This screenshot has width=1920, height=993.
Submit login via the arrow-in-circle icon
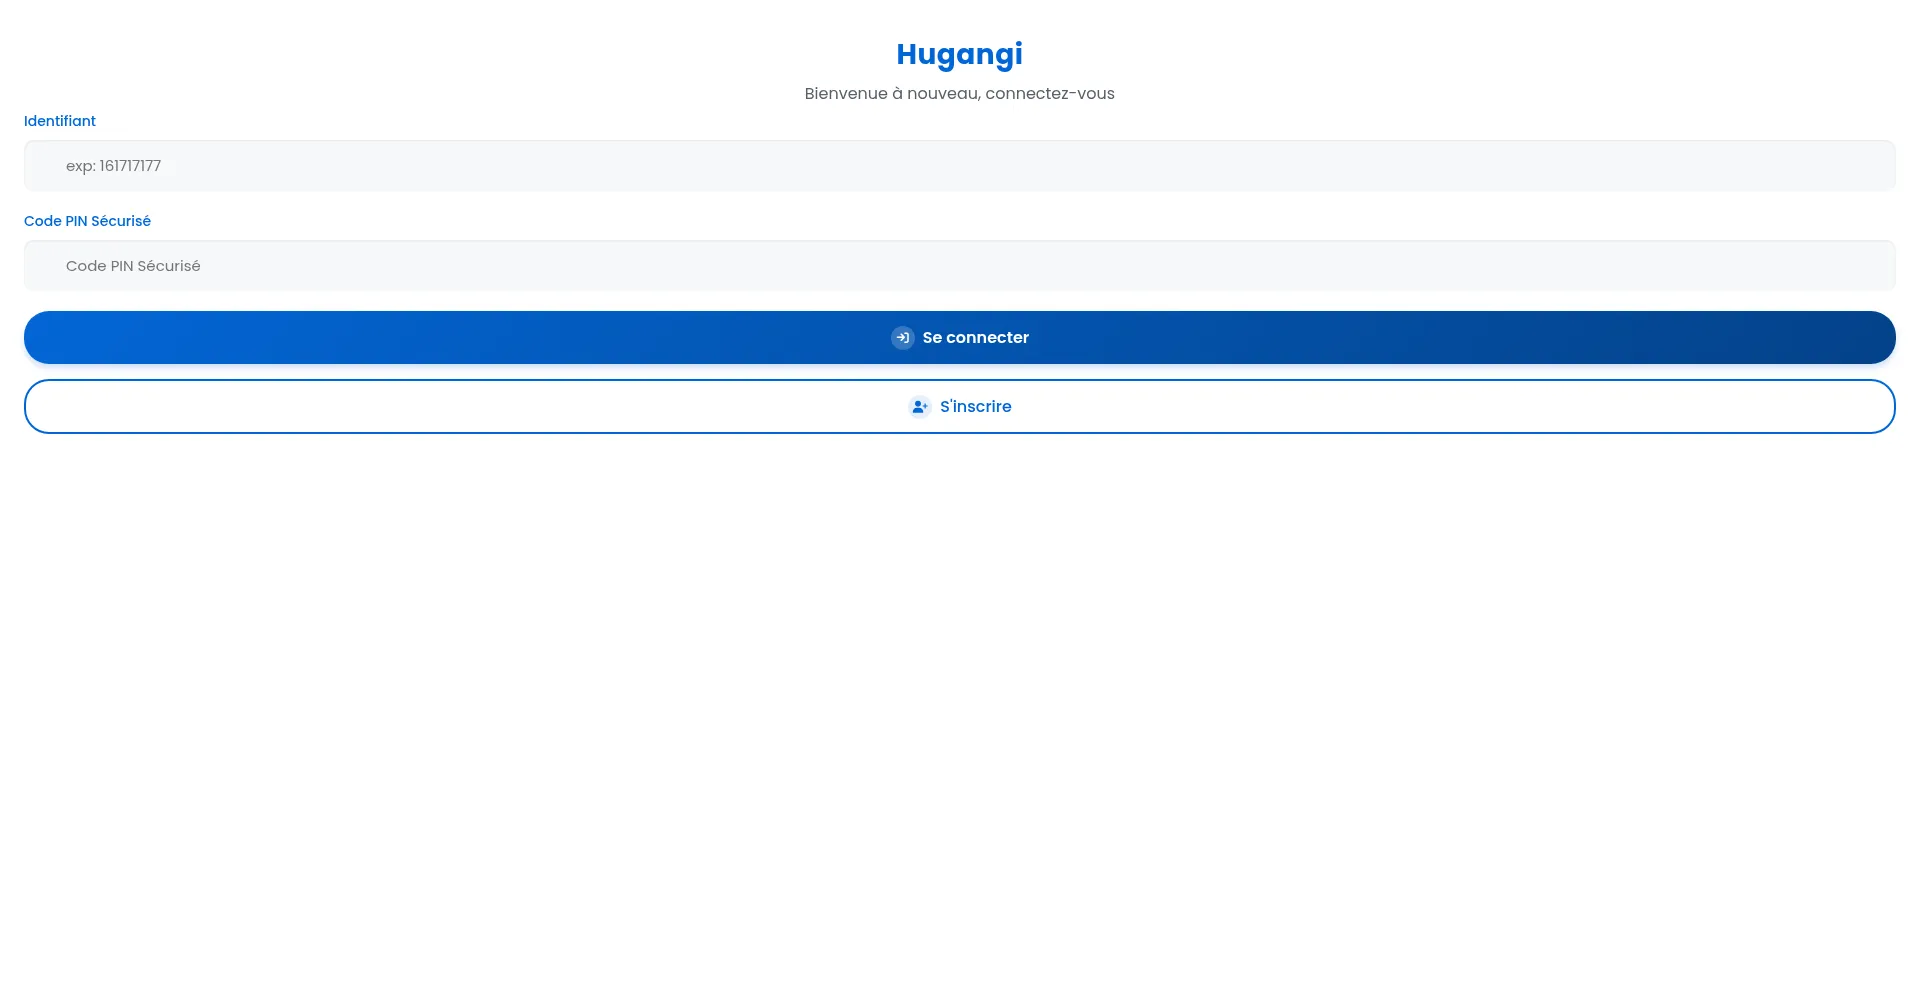(902, 338)
